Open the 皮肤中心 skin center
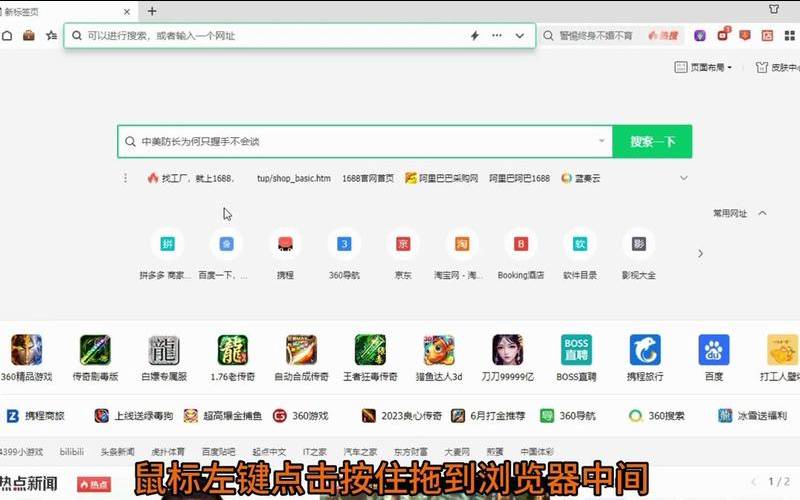This screenshot has width=800, height=500. (778, 67)
